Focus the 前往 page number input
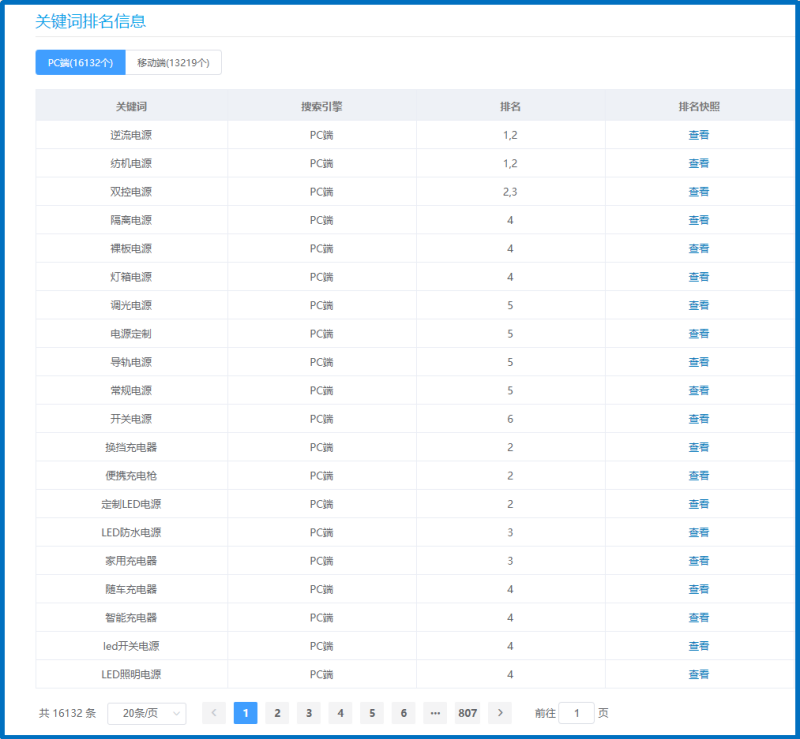The image size is (800, 739). pos(576,713)
